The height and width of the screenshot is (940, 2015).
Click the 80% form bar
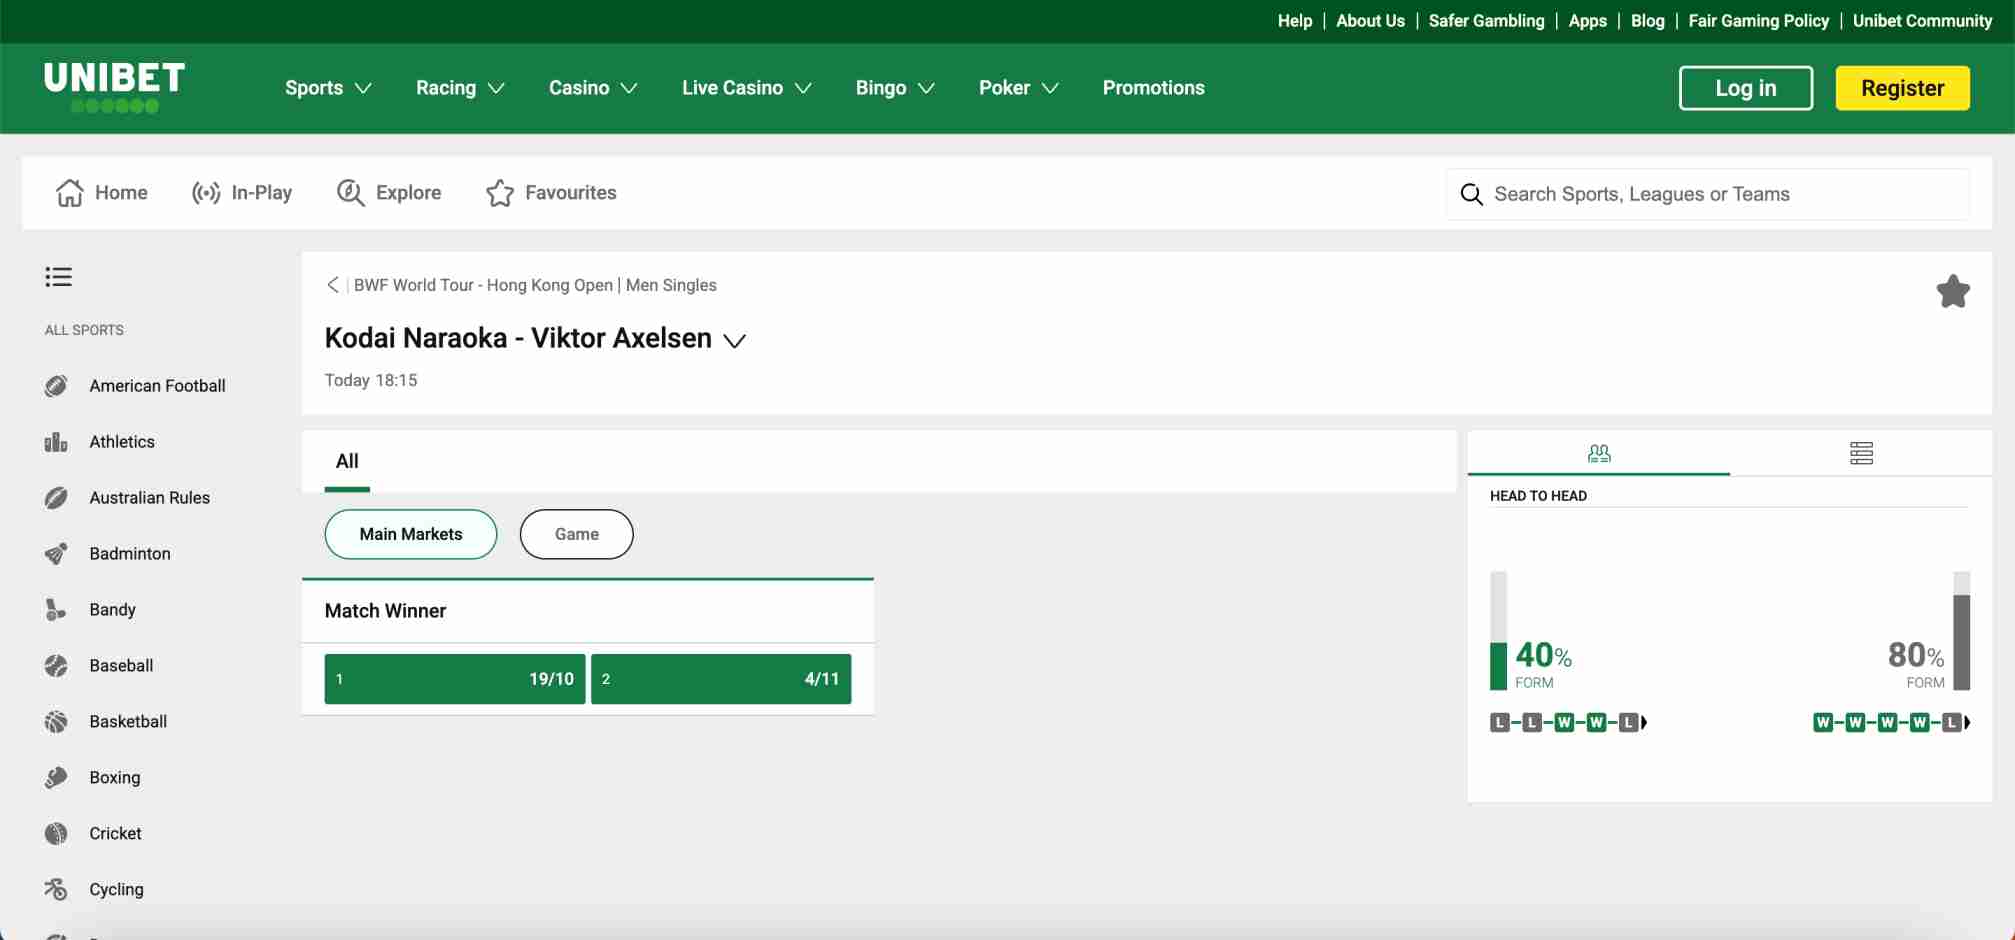tap(1961, 631)
